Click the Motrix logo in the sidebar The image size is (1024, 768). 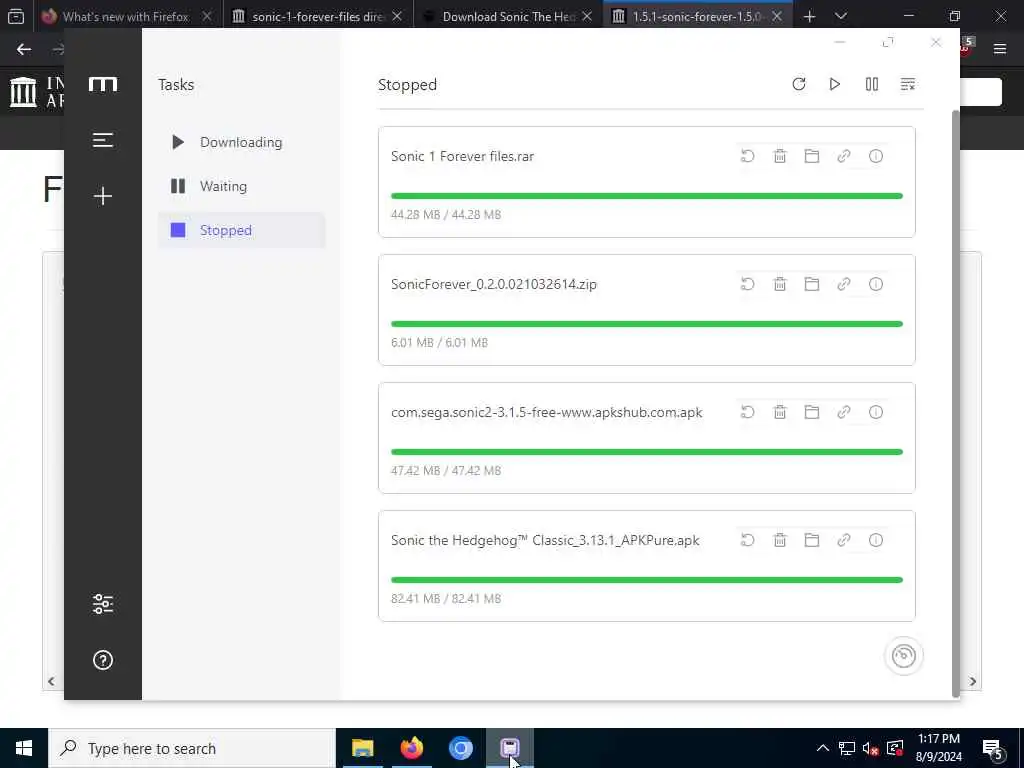[x=103, y=84]
